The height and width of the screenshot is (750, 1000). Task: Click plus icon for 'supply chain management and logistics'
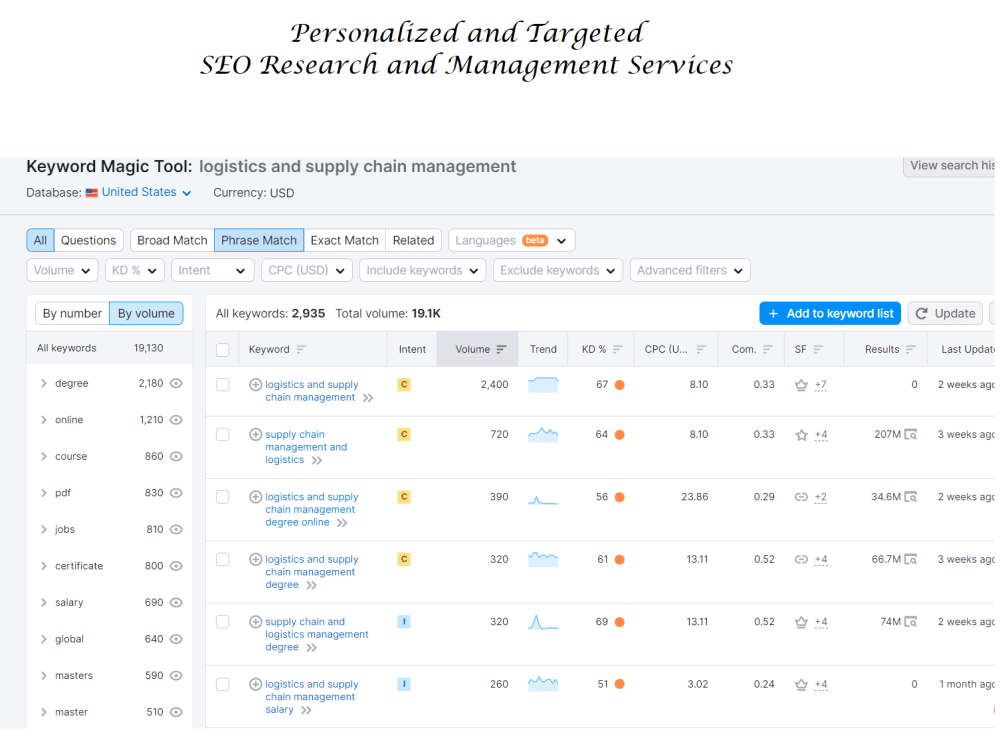click(x=255, y=434)
